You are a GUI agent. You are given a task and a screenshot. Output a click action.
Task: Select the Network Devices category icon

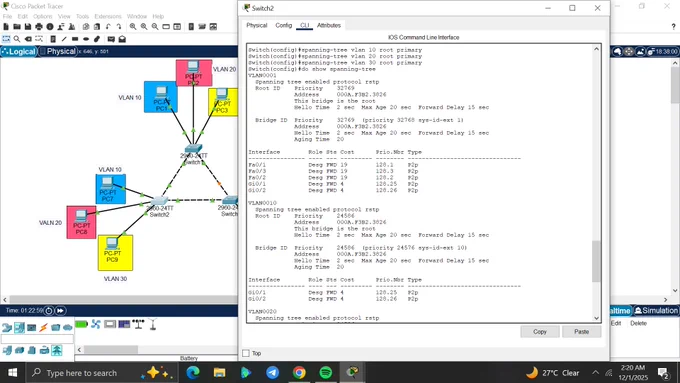(7, 327)
